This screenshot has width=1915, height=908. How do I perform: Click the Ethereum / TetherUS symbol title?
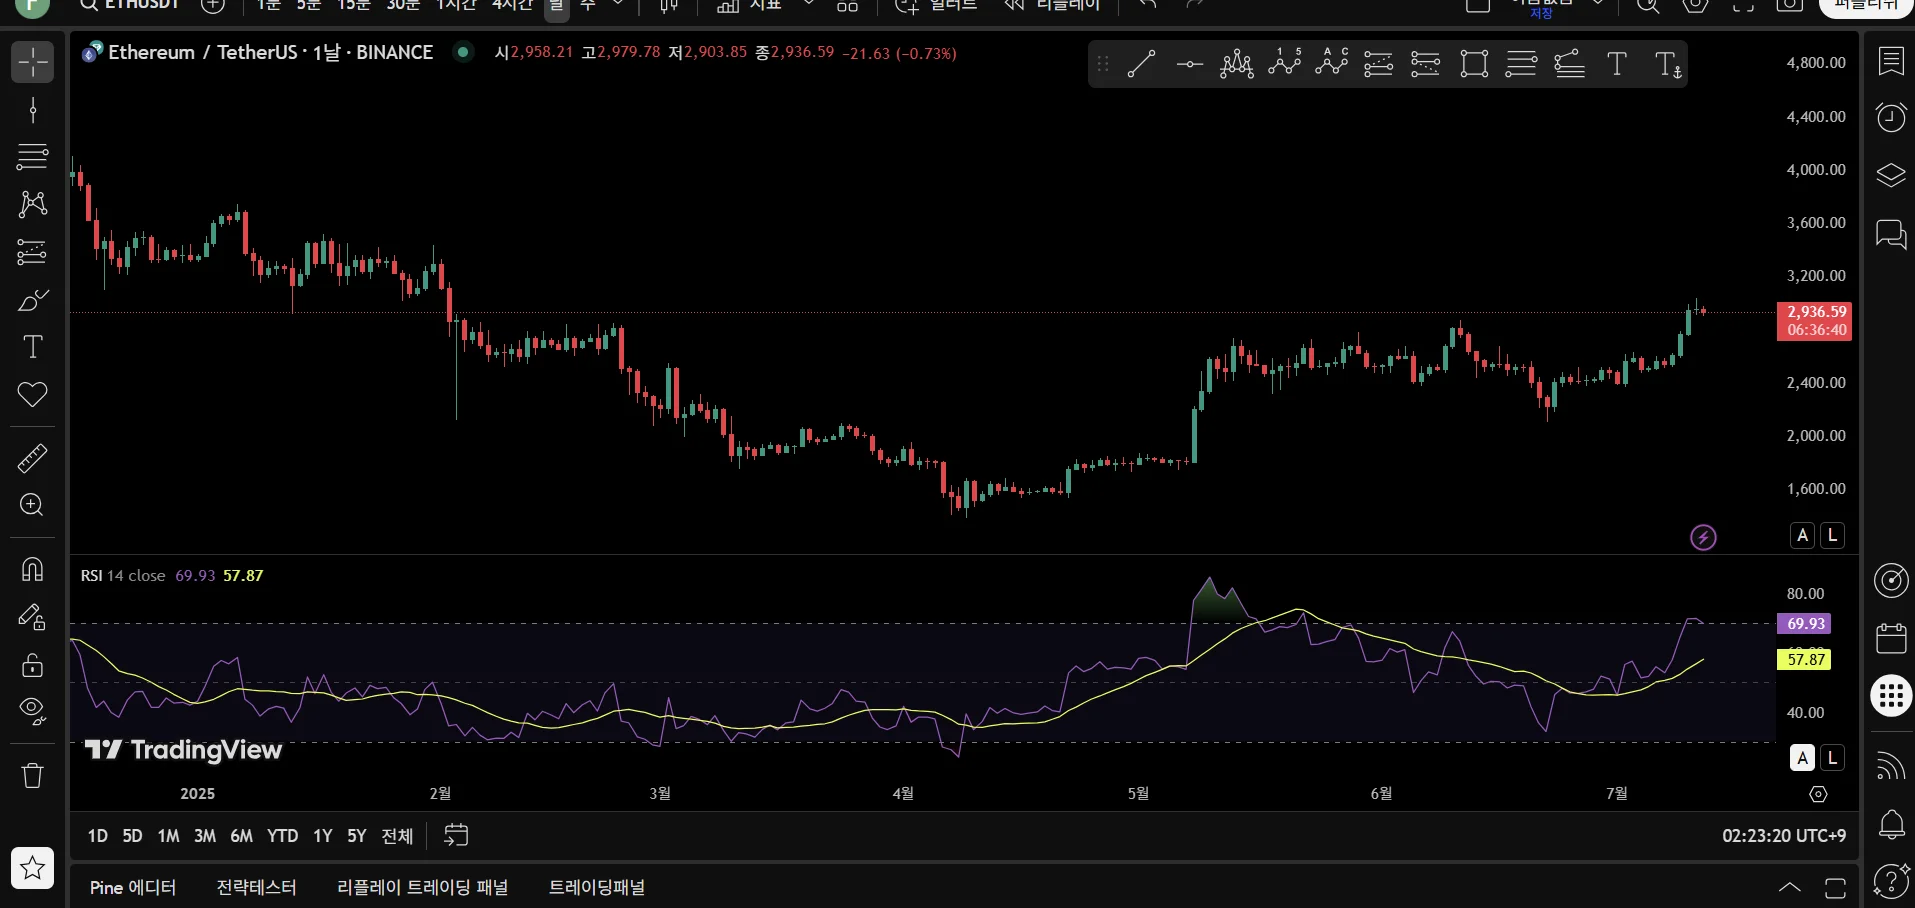pyautogui.click(x=270, y=52)
